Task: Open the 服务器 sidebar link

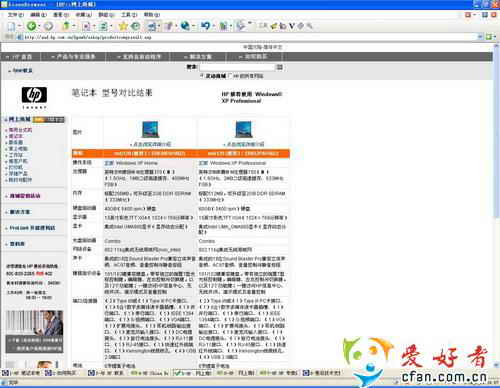Action: click(16, 142)
